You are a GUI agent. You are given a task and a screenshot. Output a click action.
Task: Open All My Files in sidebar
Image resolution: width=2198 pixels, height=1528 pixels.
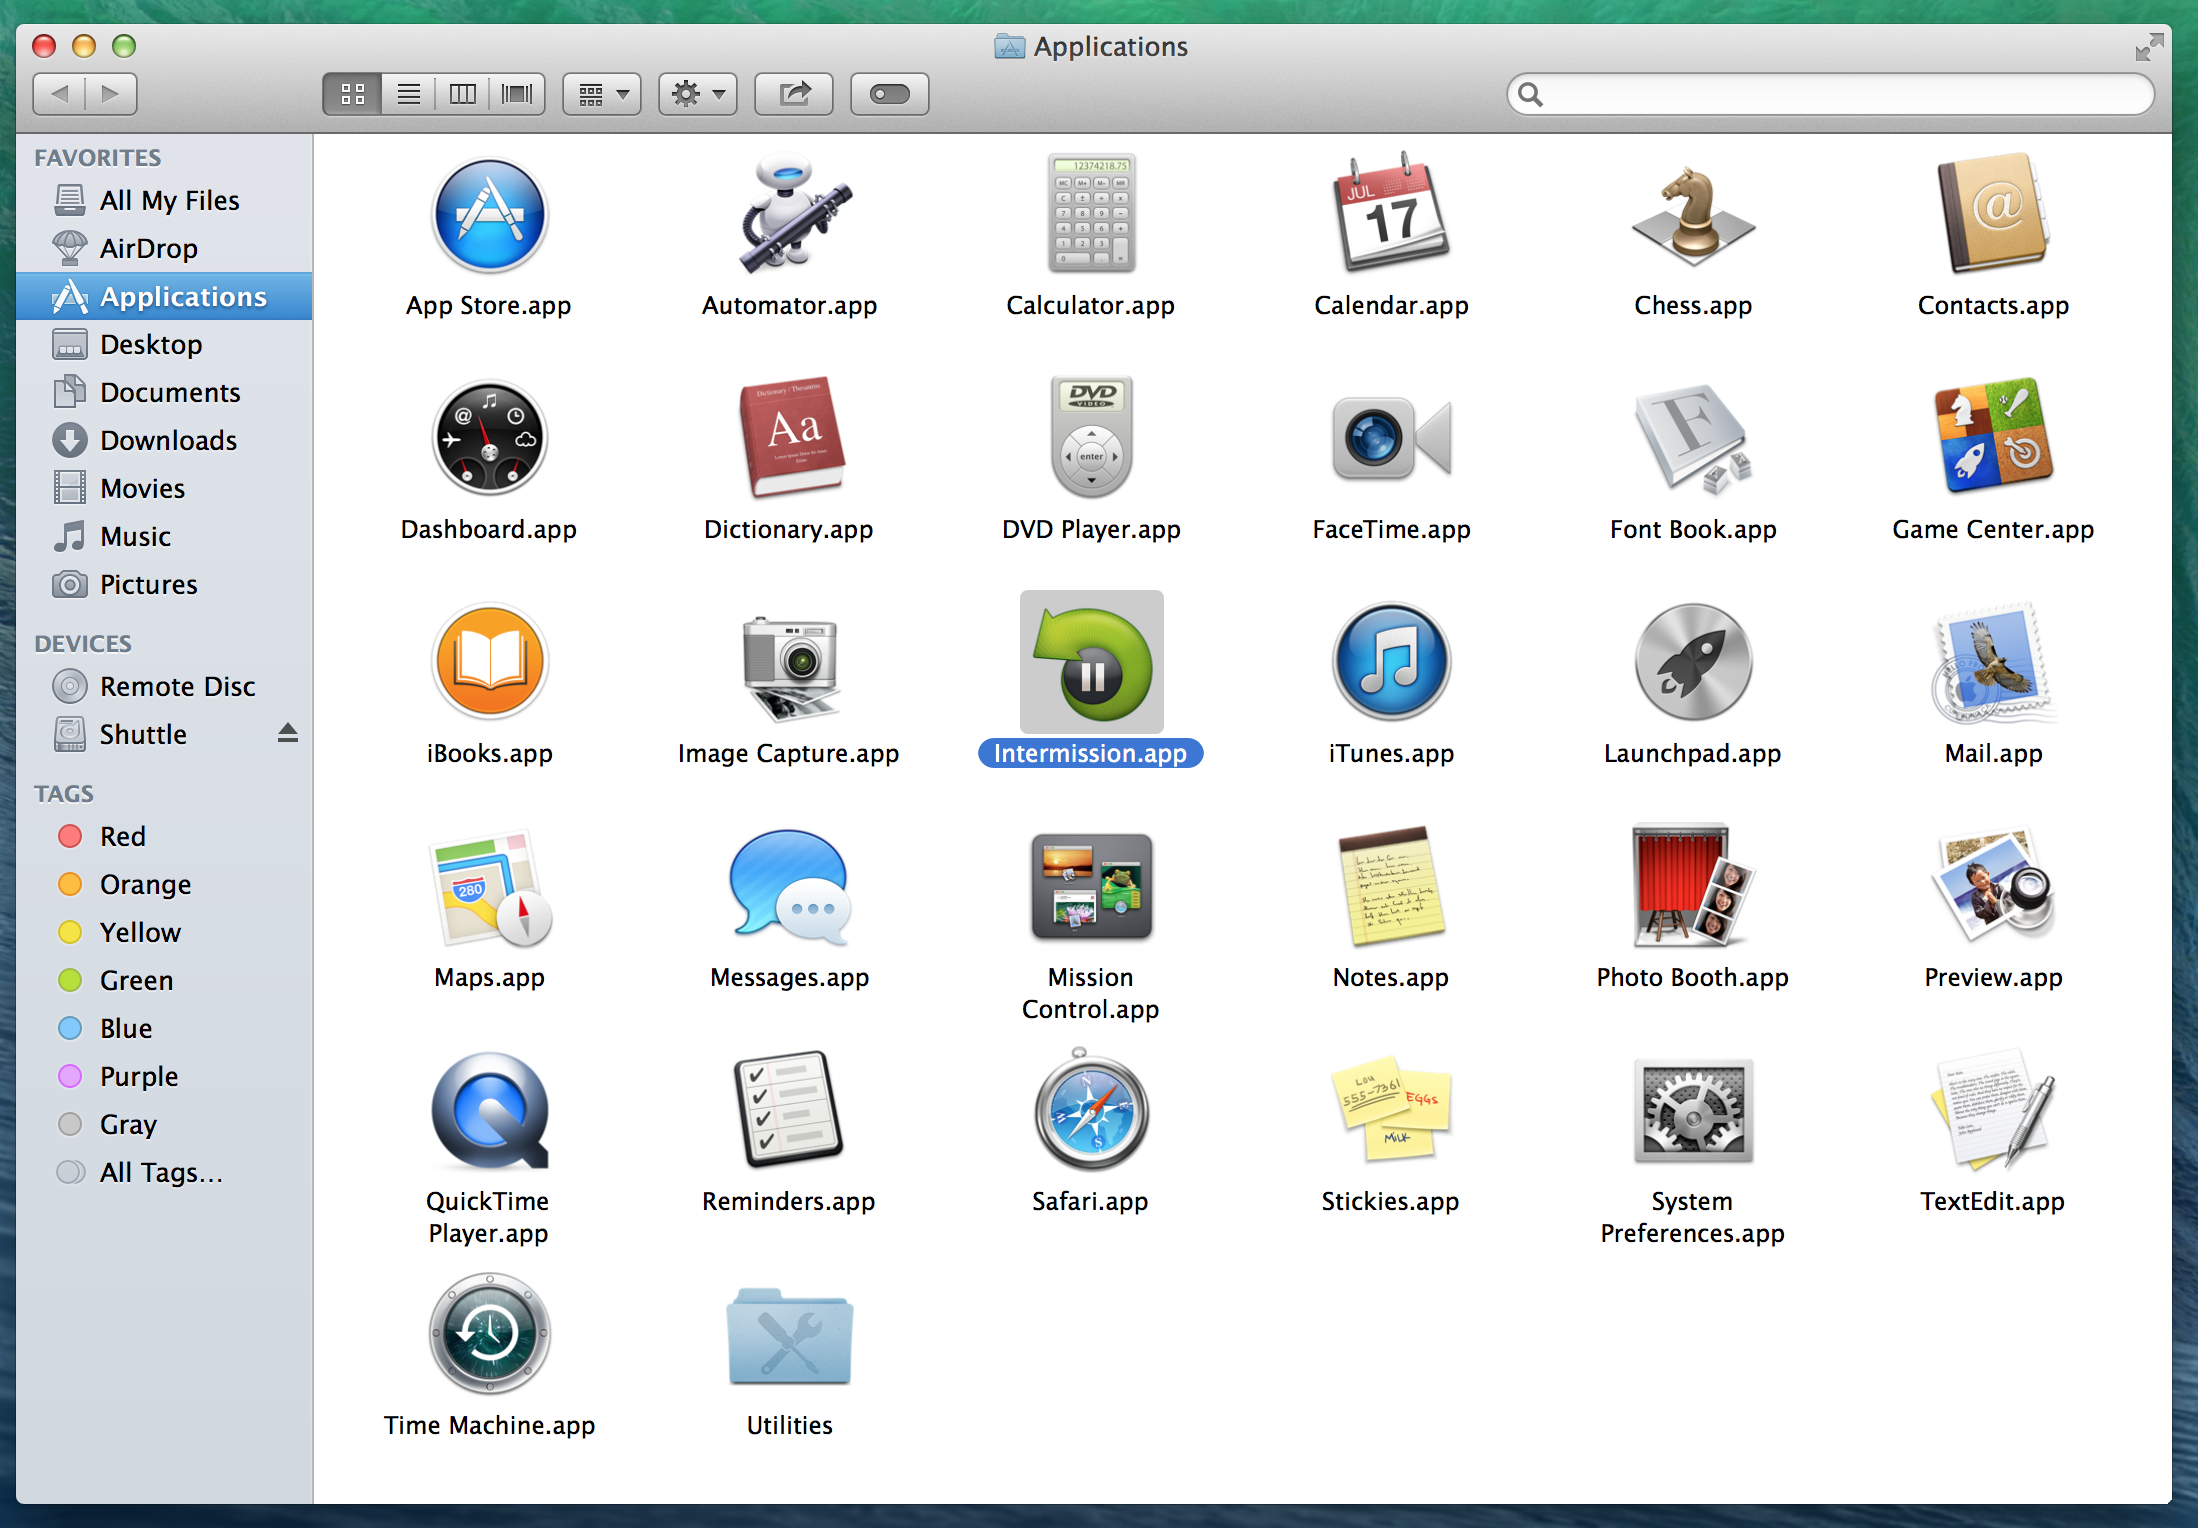tap(164, 200)
